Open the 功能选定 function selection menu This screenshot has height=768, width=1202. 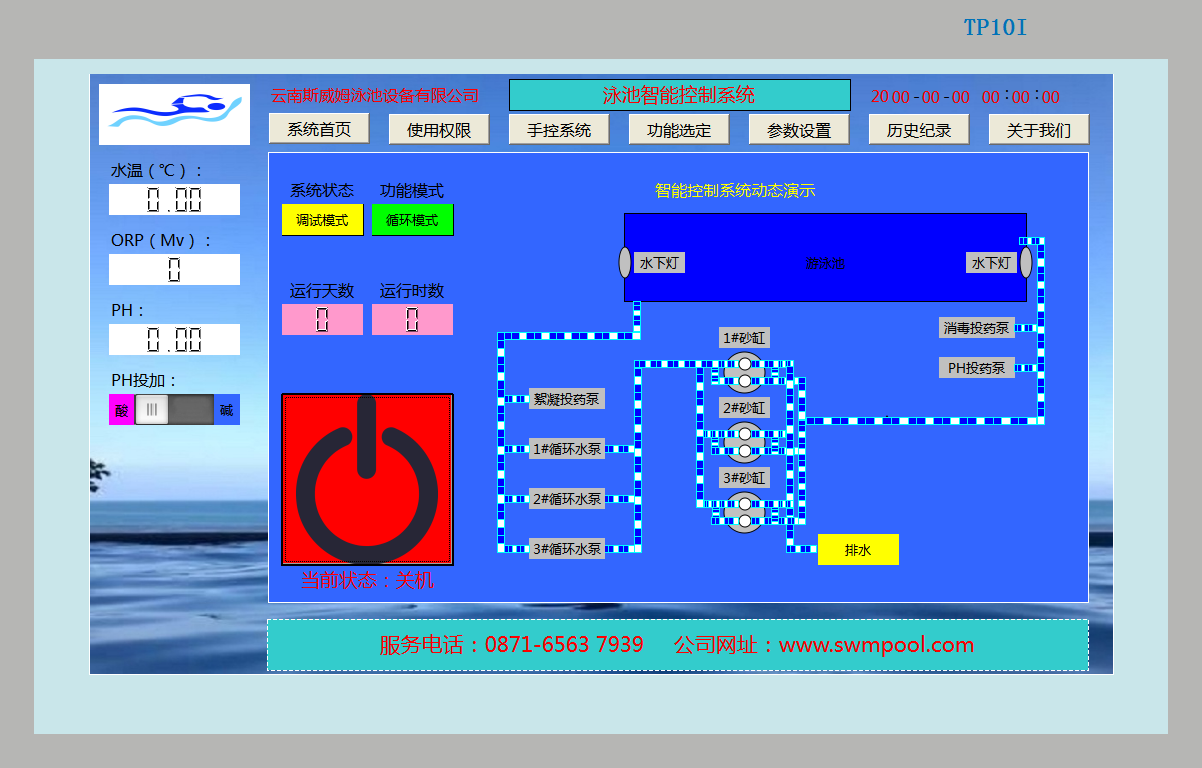679,130
